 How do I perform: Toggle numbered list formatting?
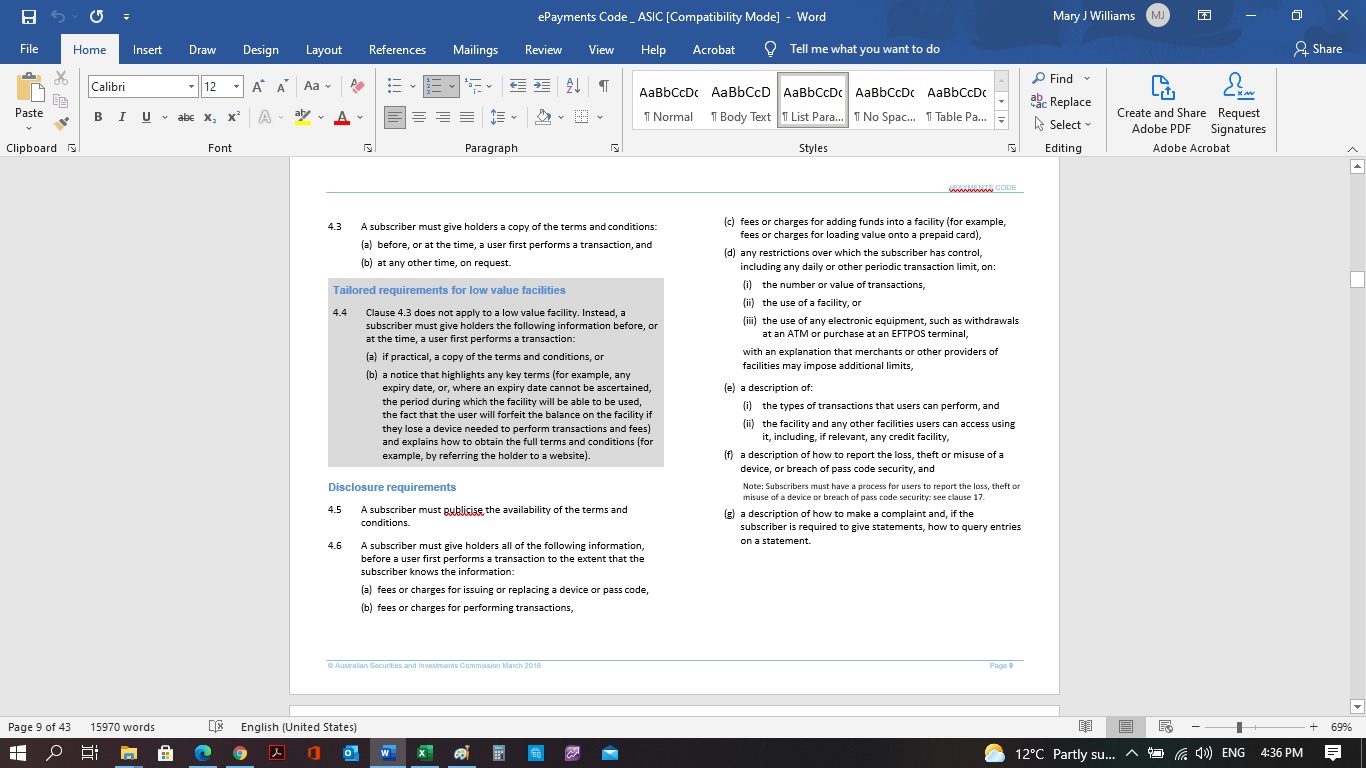pos(436,87)
